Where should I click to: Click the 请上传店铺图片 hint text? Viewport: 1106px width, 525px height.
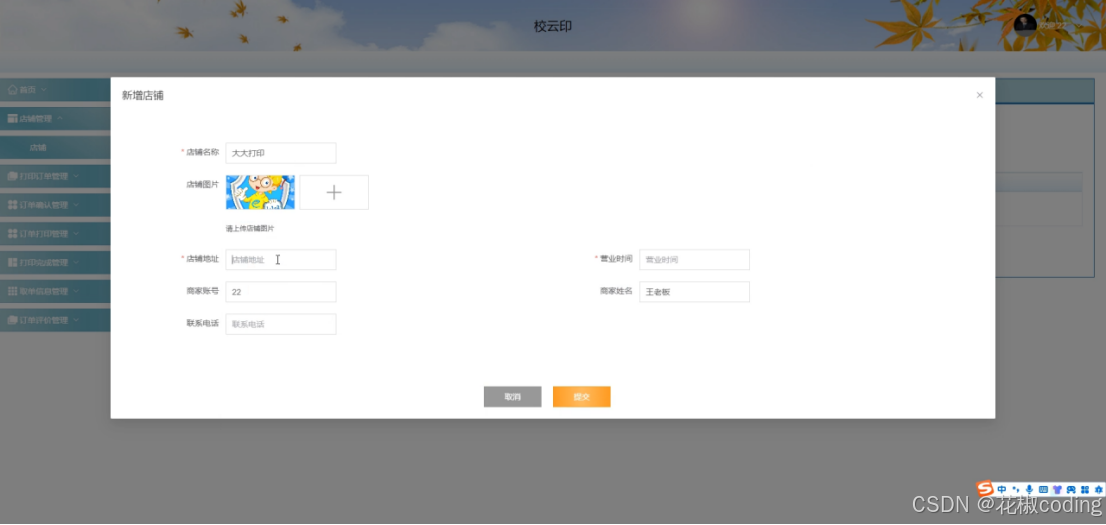point(250,229)
